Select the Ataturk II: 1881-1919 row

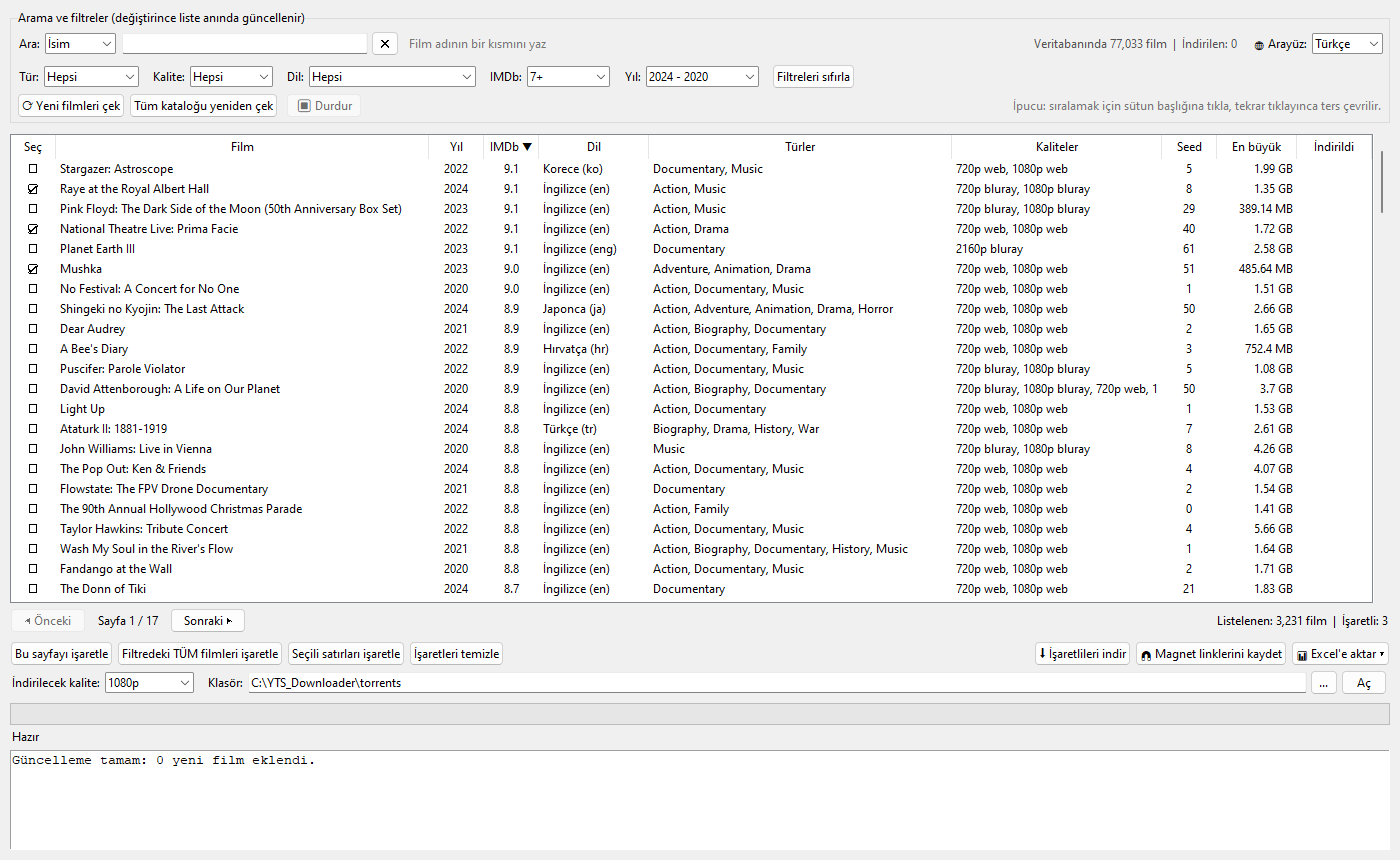coord(690,429)
